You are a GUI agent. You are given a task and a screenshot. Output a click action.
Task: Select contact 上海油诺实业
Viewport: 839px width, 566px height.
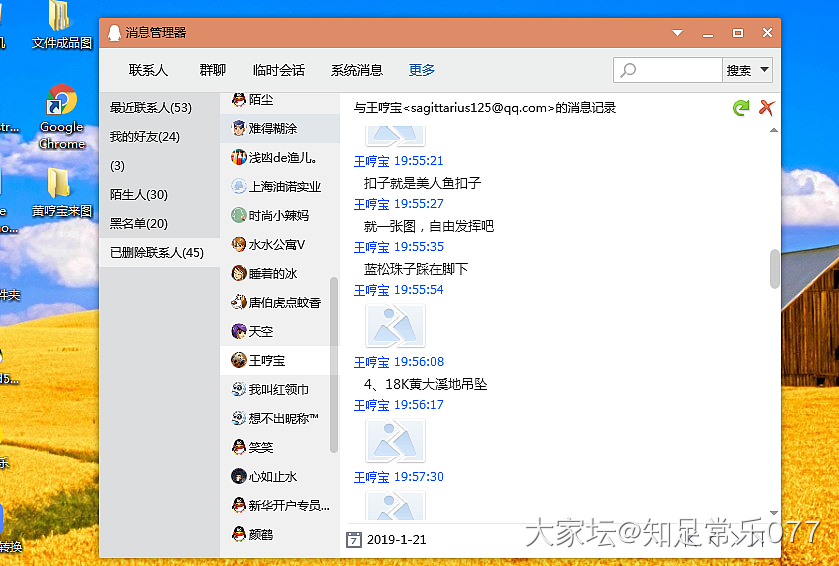coord(284,187)
